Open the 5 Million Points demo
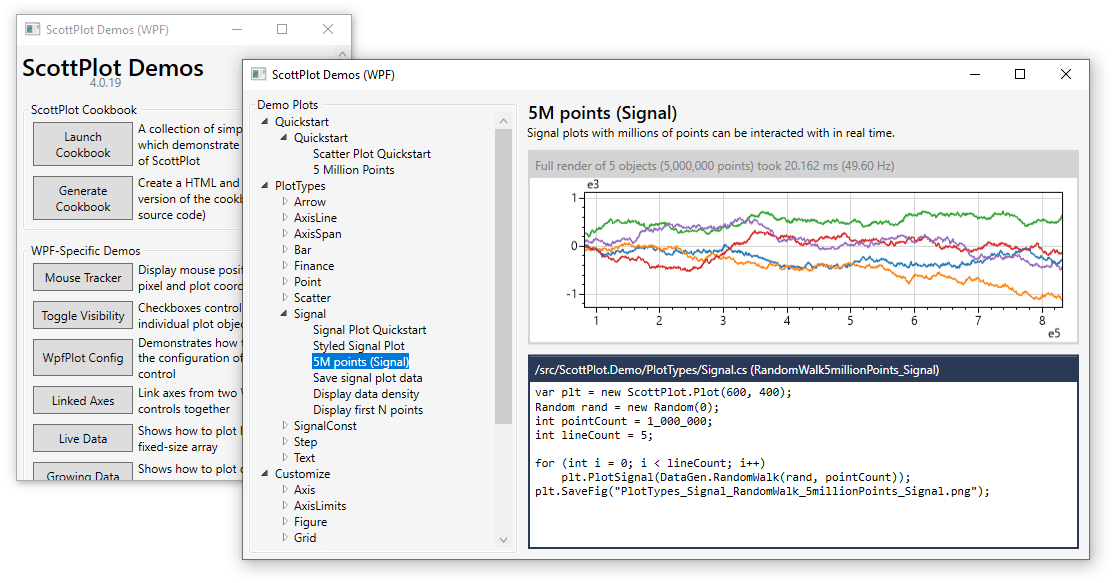The image size is (1112, 583). 353,170
